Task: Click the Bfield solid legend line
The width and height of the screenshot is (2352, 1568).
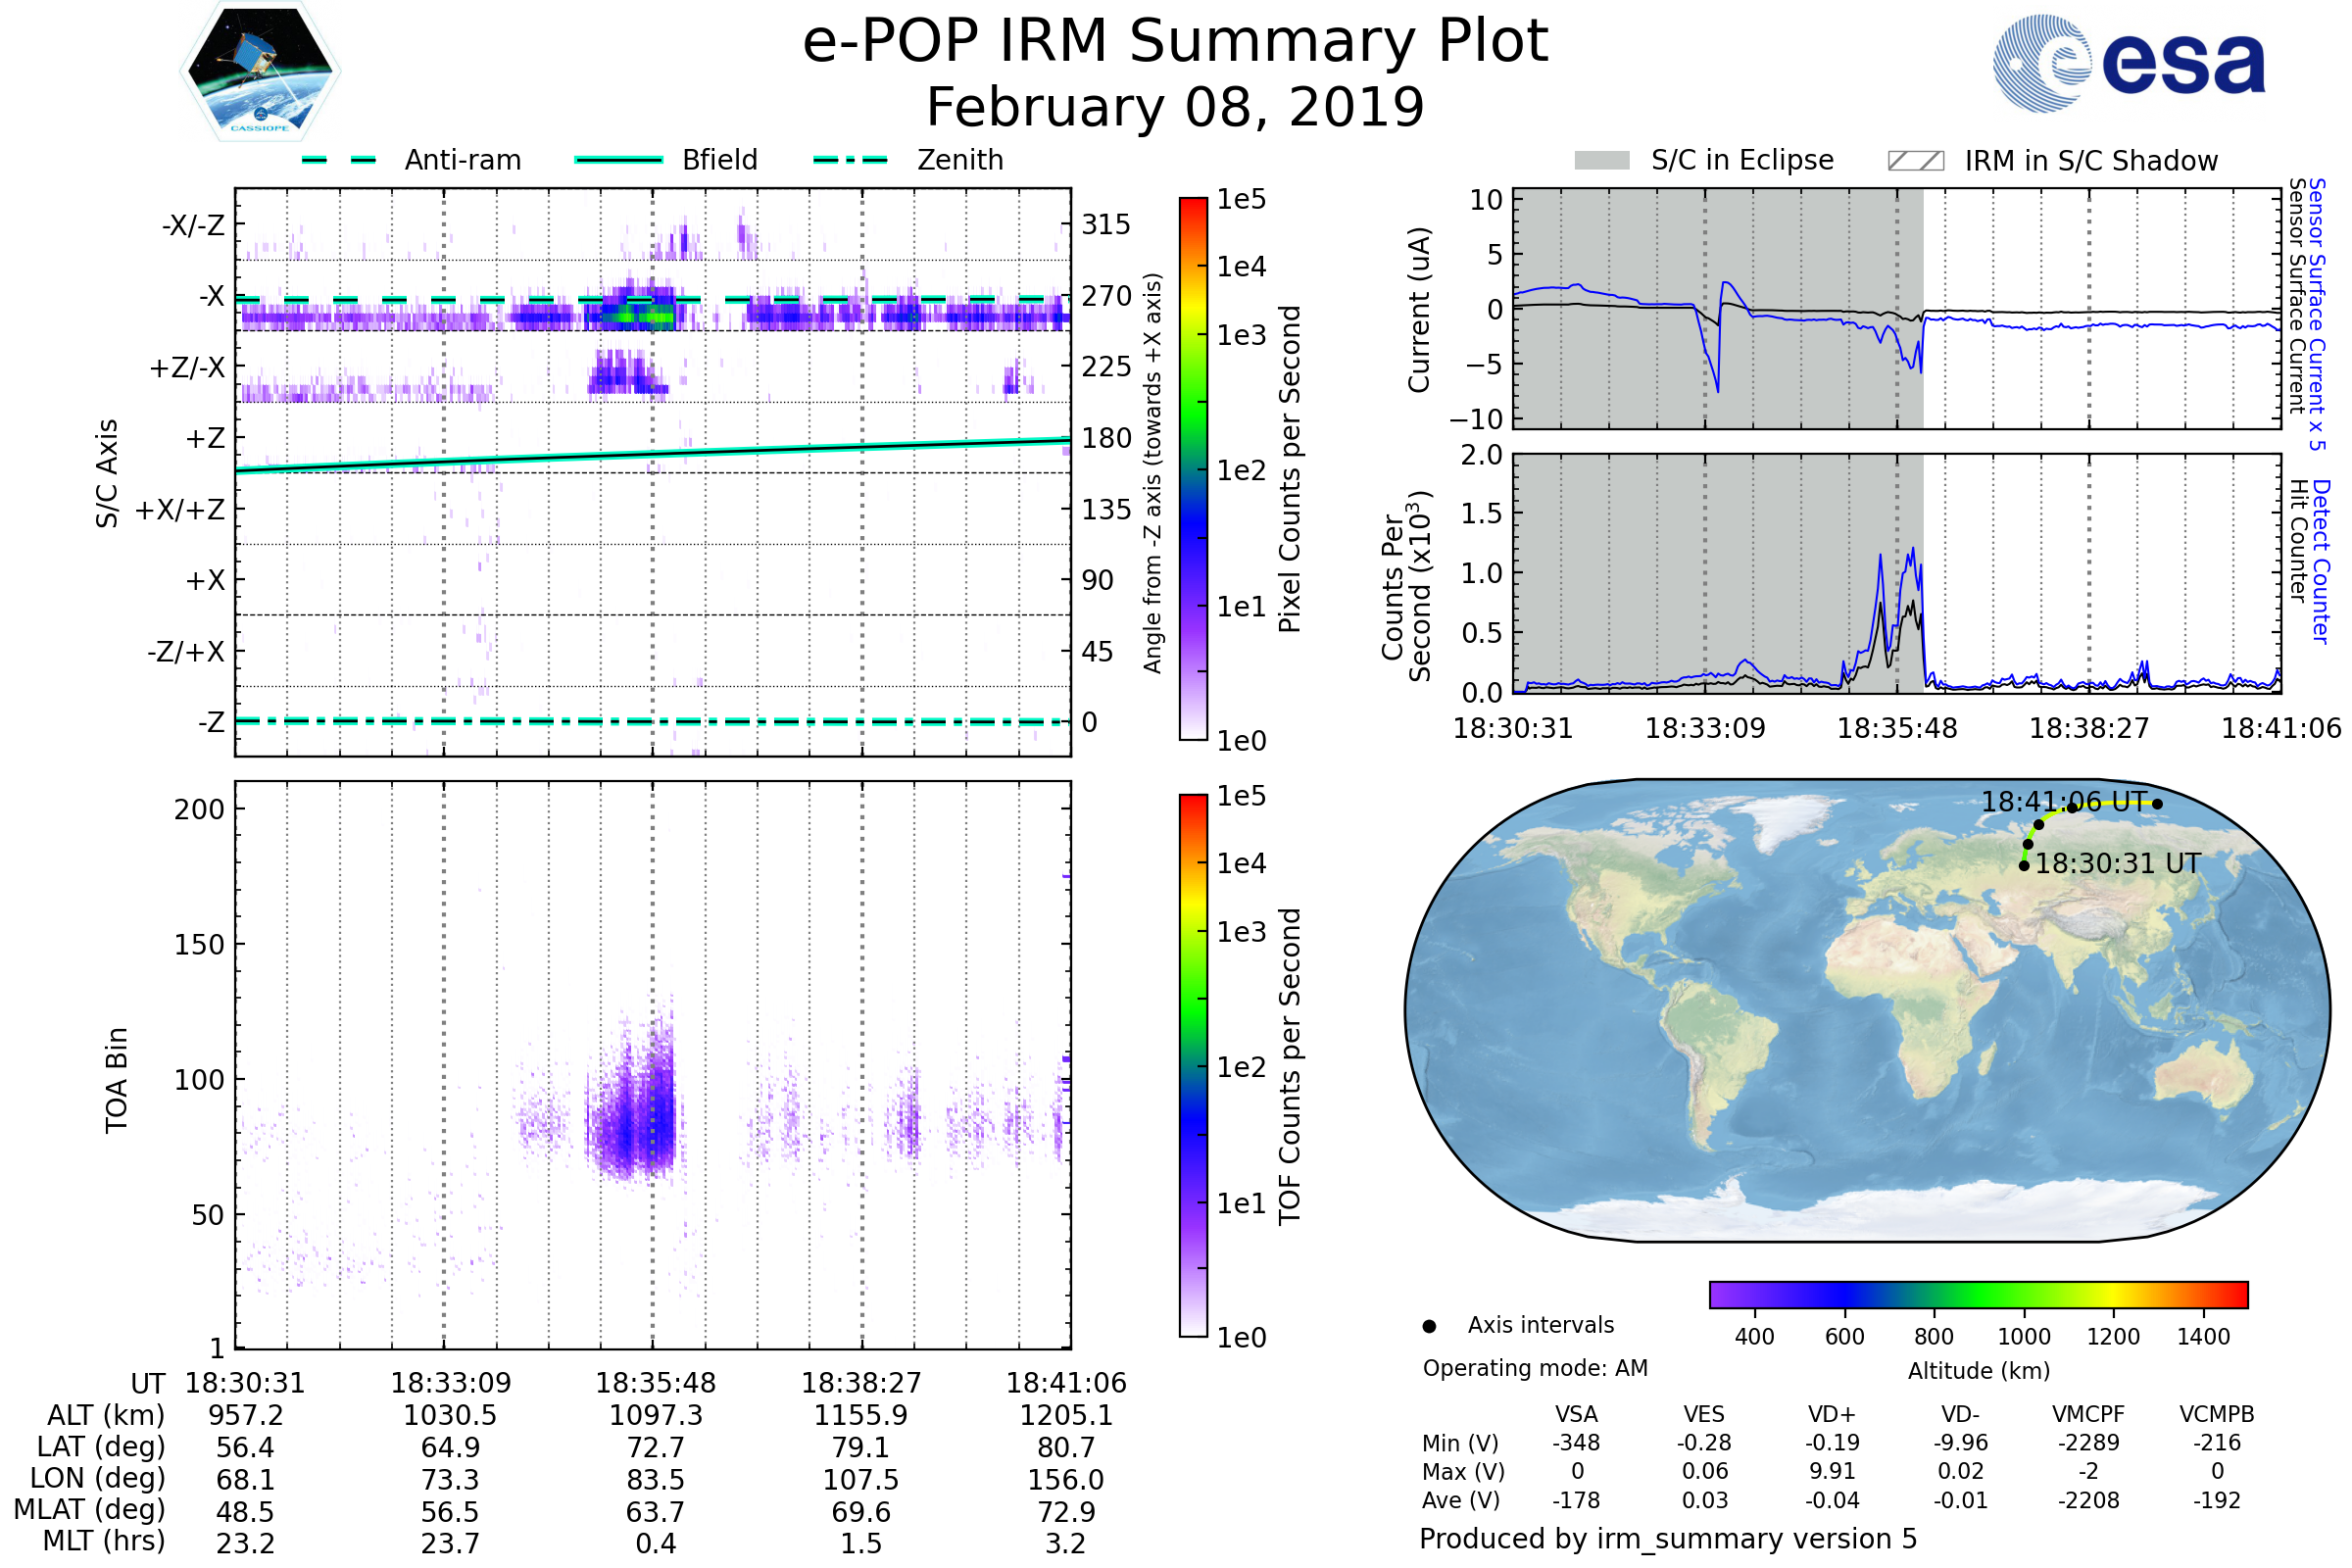Action: (618, 160)
